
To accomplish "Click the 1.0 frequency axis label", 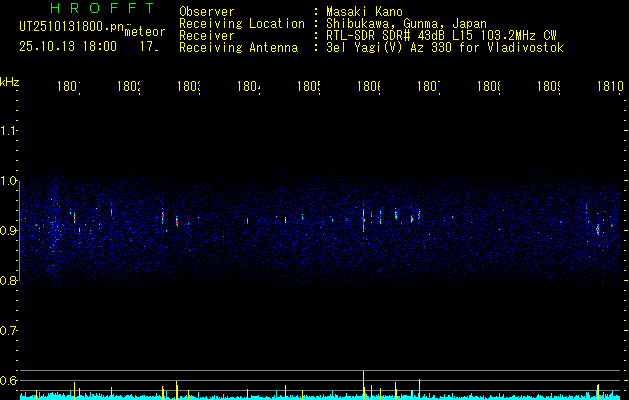I will (8, 181).
